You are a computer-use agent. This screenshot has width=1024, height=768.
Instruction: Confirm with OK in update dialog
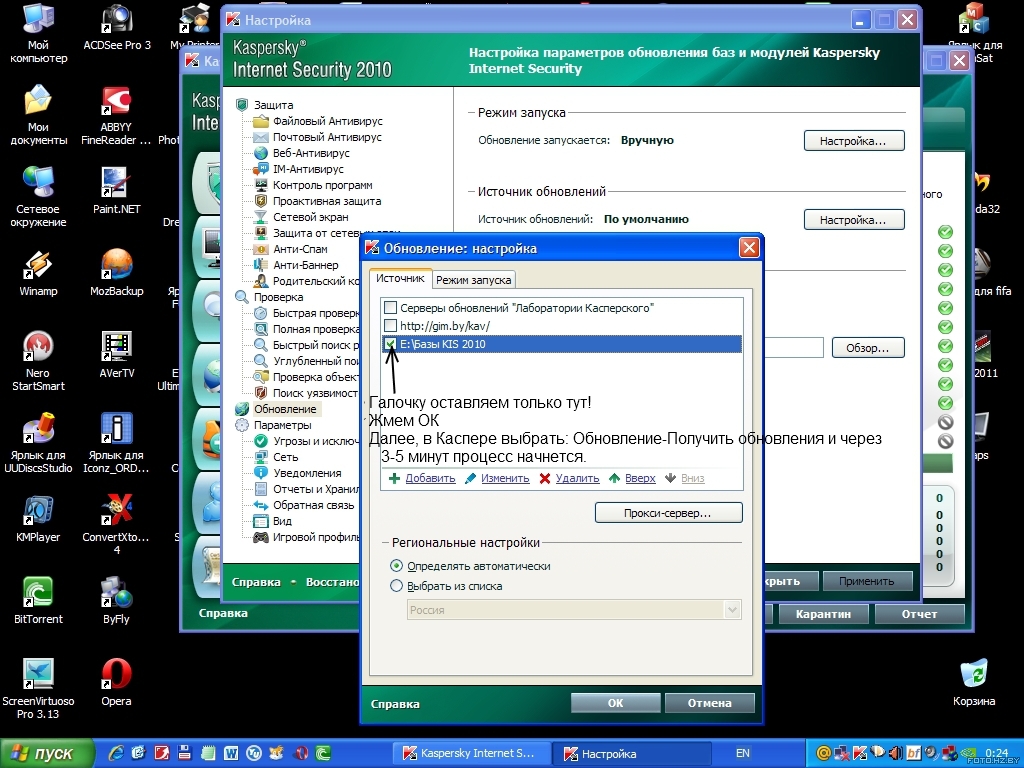[x=615, y=703]
